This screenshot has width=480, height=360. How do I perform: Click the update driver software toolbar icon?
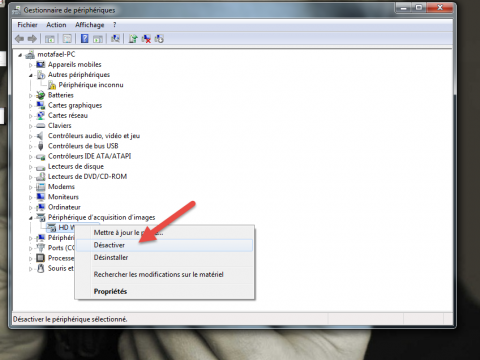[133, 39]
